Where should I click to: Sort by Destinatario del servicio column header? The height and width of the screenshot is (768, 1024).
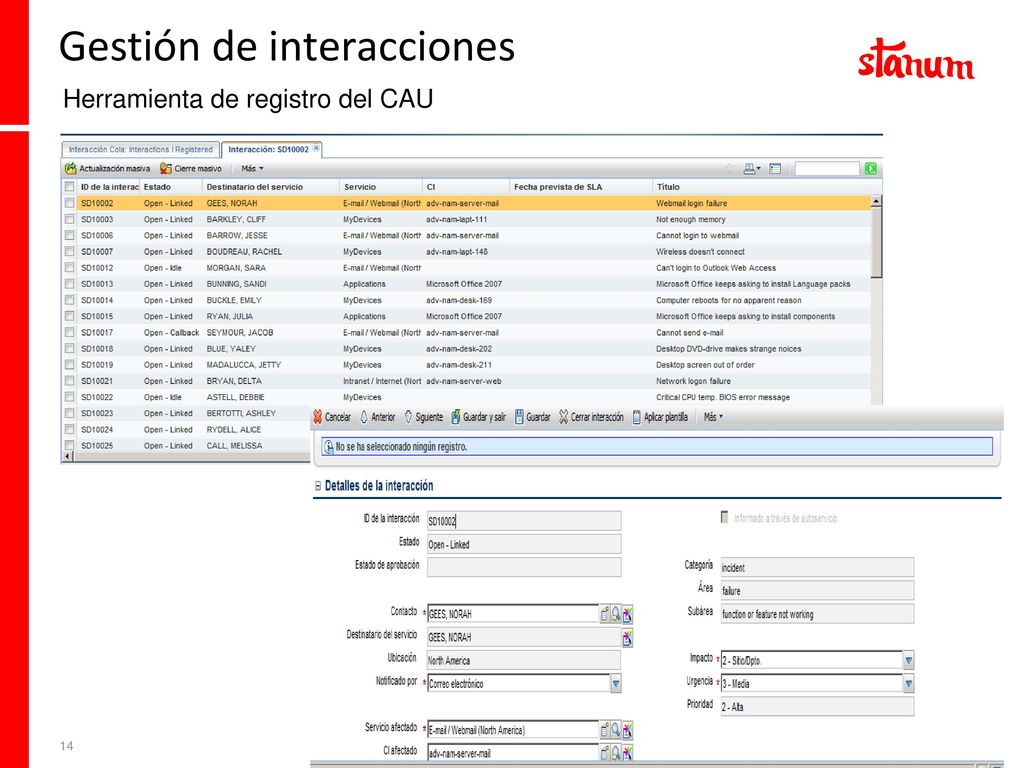tap(255, 187)
